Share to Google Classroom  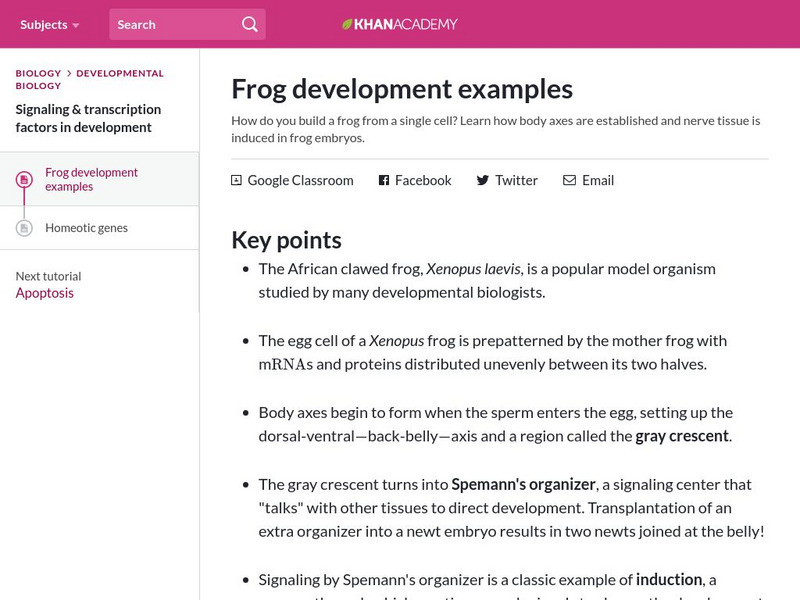pos(300,180)
